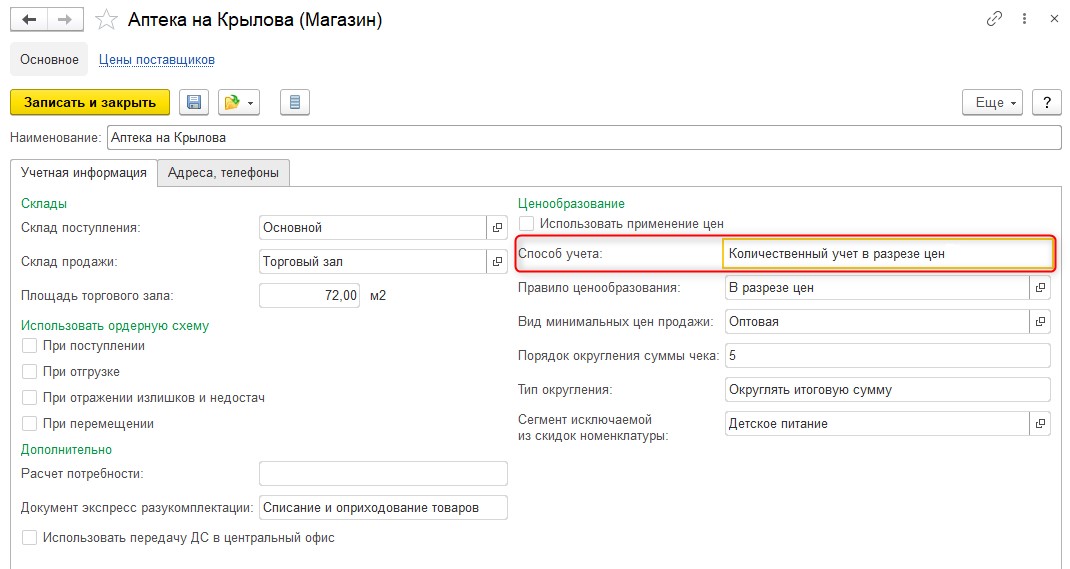Click the forward navigation arrow
1070x569 pixels.
[65, 20]
